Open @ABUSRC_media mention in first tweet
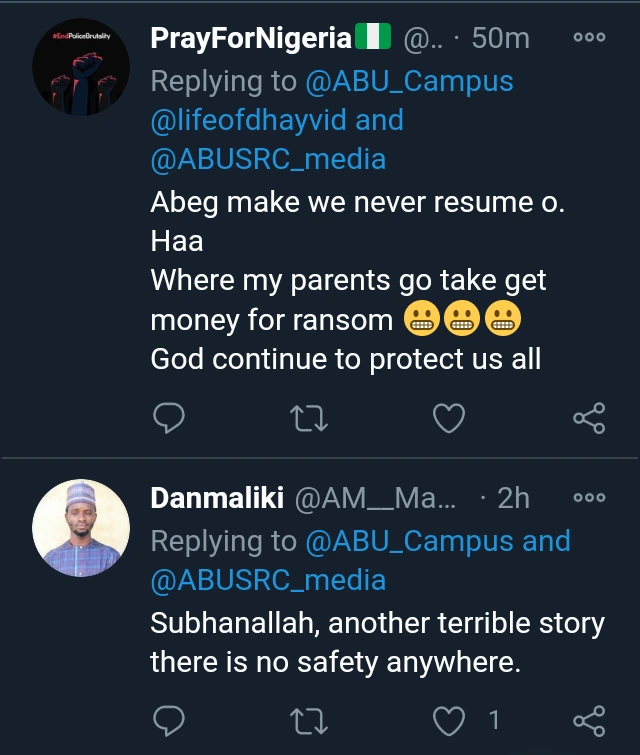The height and width of the screenshot is (755, 640). (x=268, y=159)
